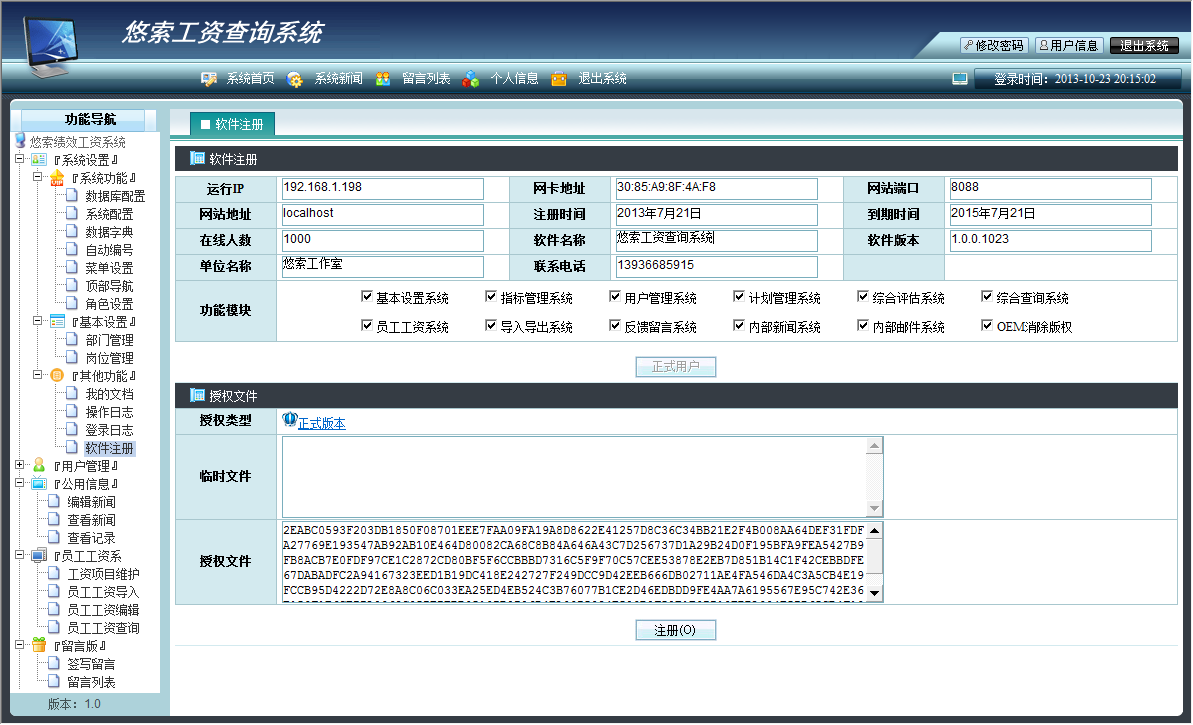Image resolution: width=1193 pixels, height=725 pixels.
Task: Click the page icon beside 工资项目维护
Action: [x=53, y=573]
